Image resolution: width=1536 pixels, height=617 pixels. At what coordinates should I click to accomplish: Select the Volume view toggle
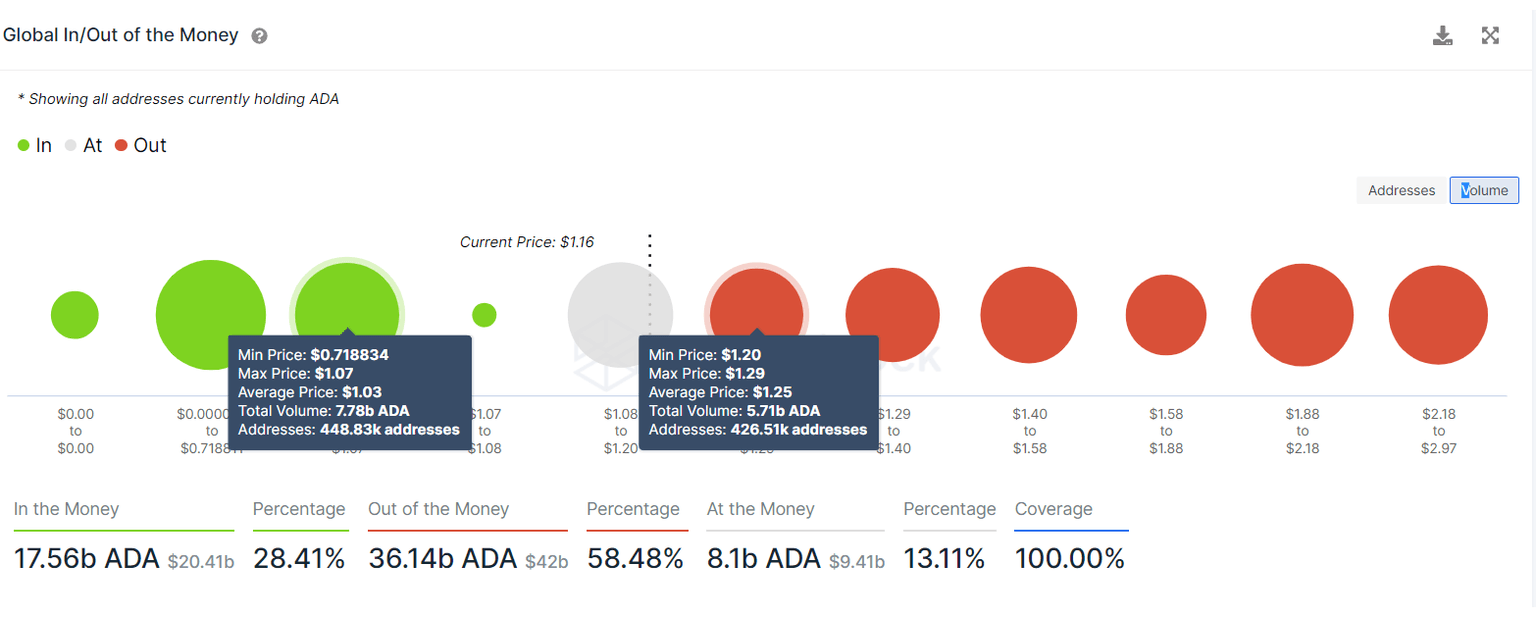[1485, 190]
